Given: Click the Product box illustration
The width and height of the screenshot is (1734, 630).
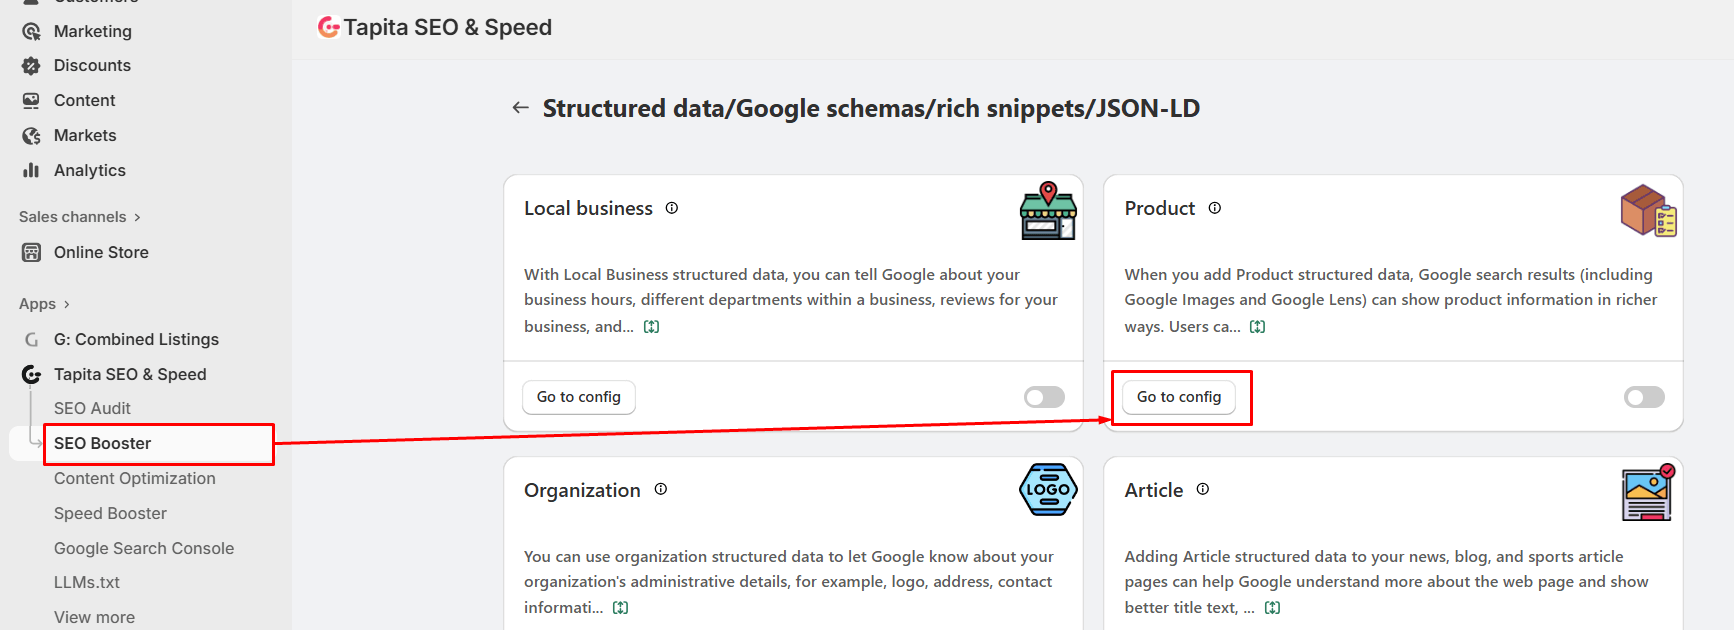Looking at the screenshot, I should click(1648, 211).
